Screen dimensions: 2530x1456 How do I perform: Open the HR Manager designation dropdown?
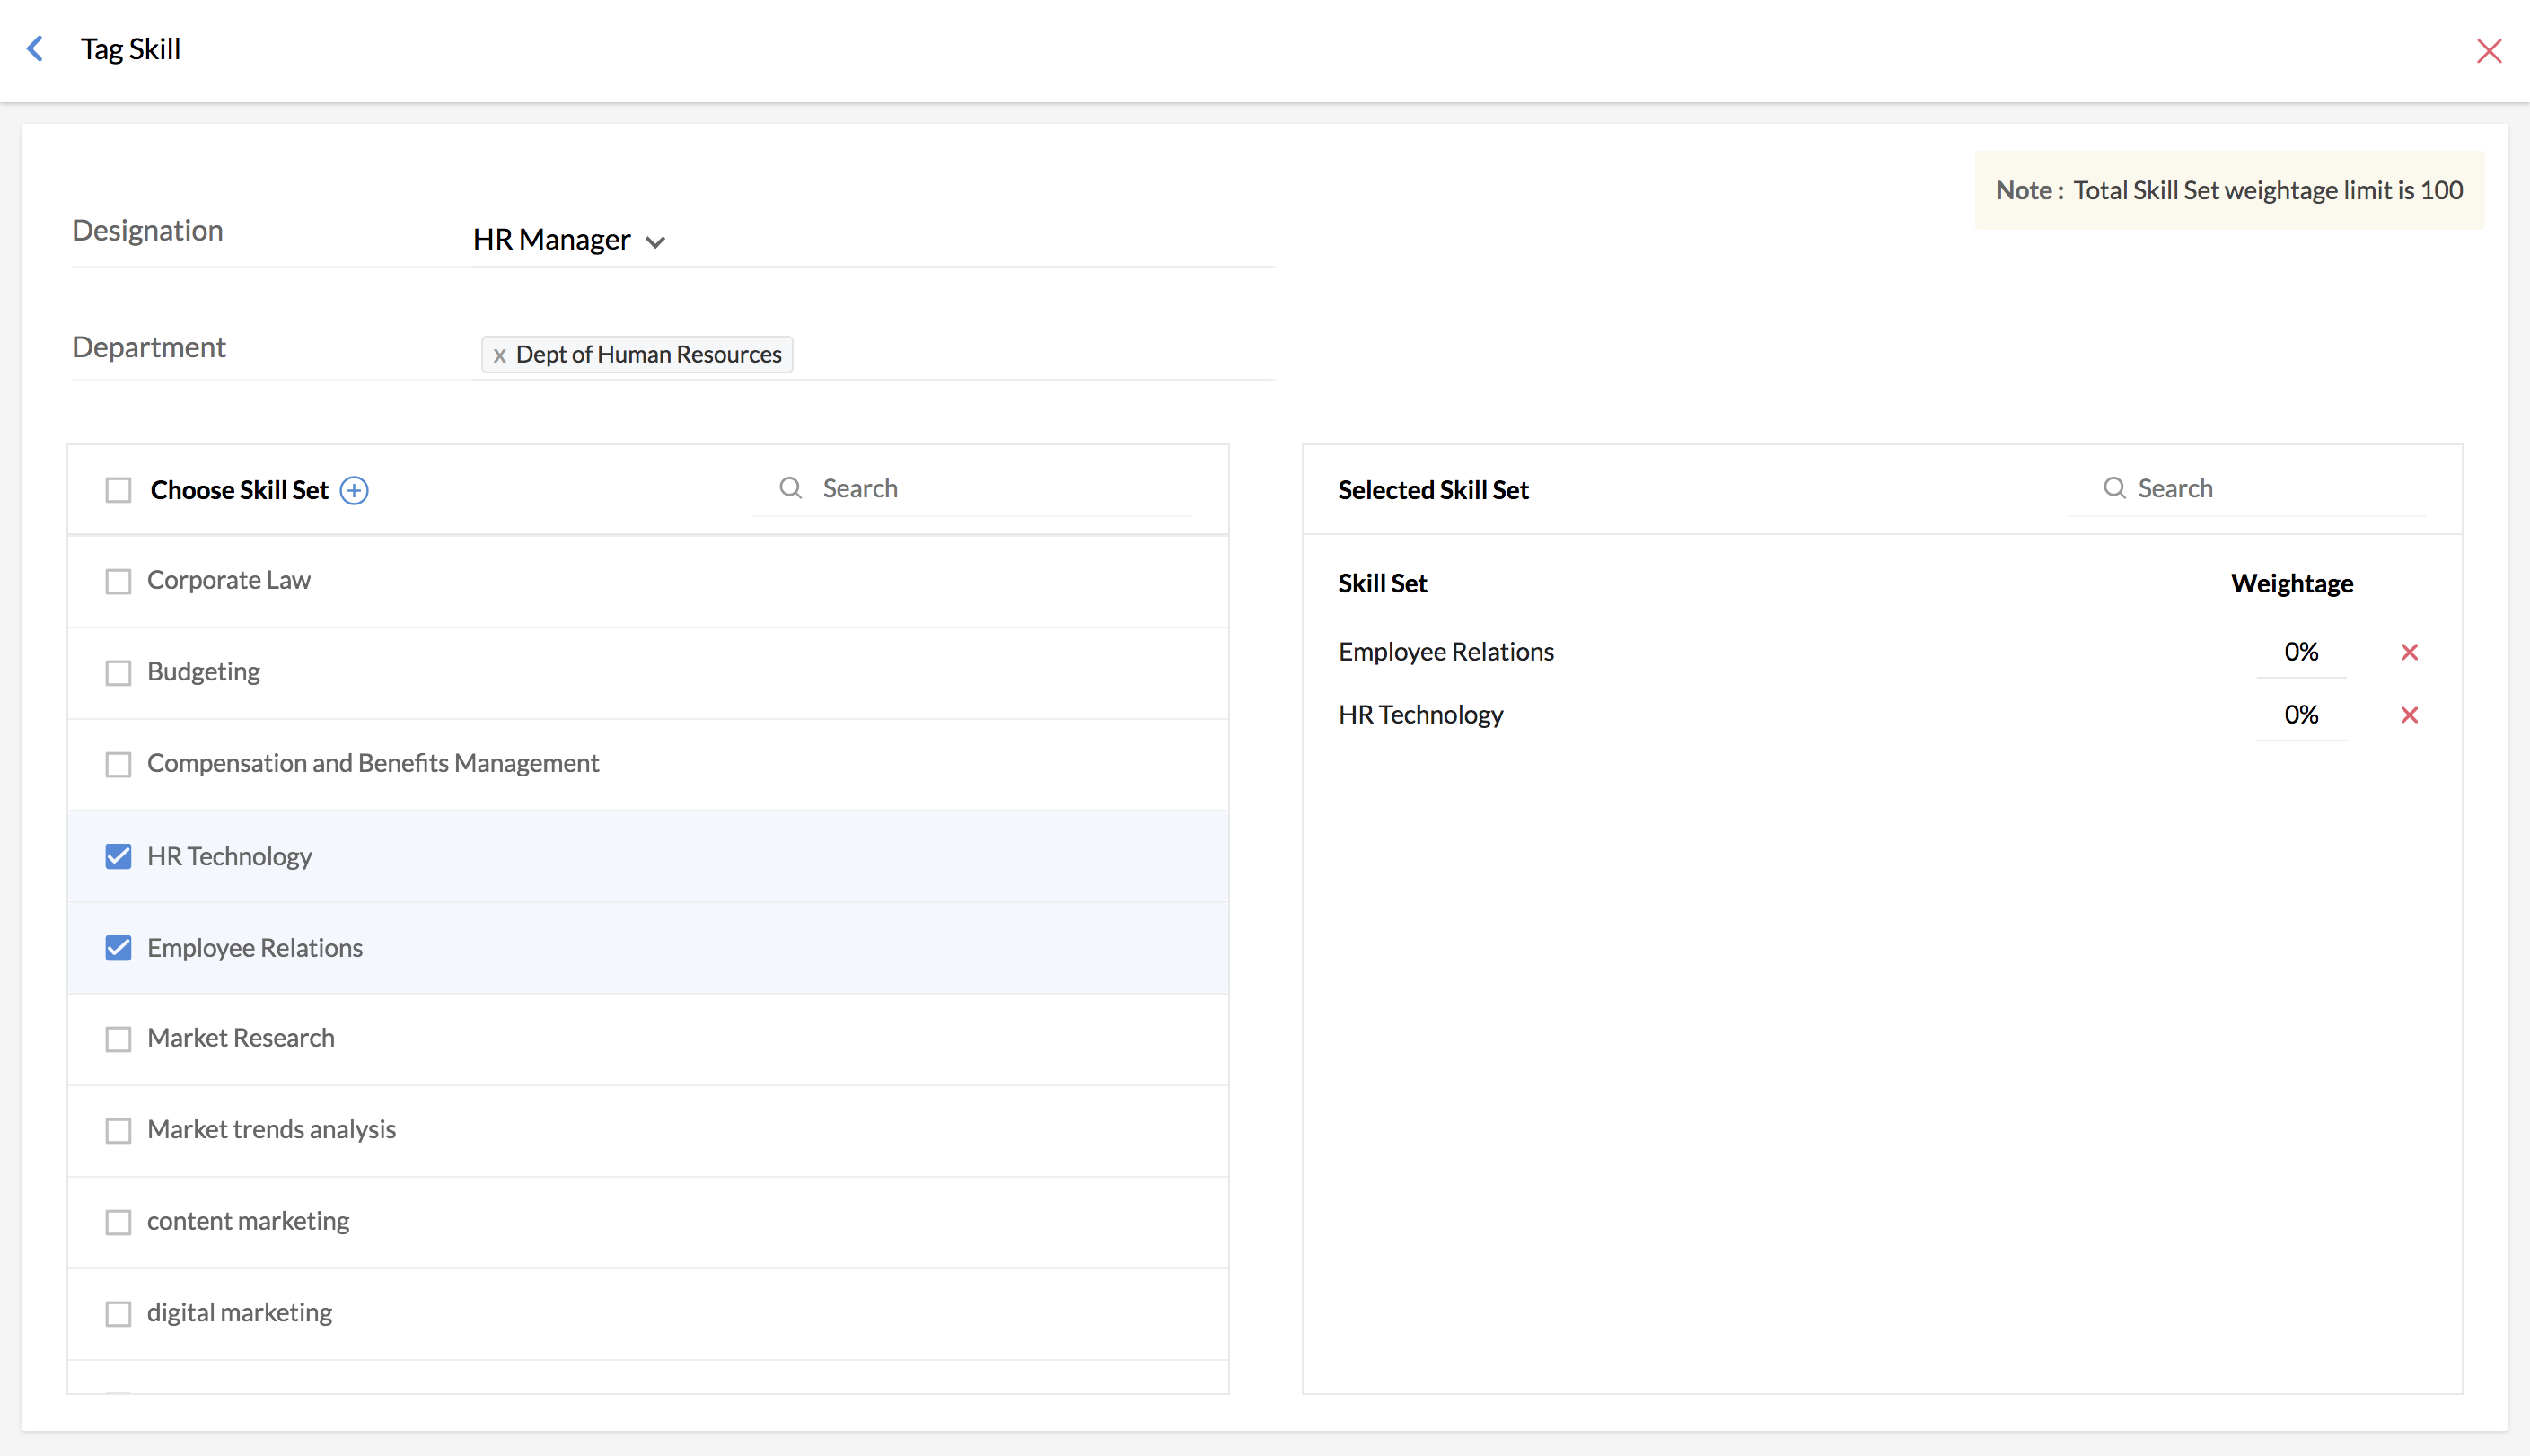click(568, 240)
